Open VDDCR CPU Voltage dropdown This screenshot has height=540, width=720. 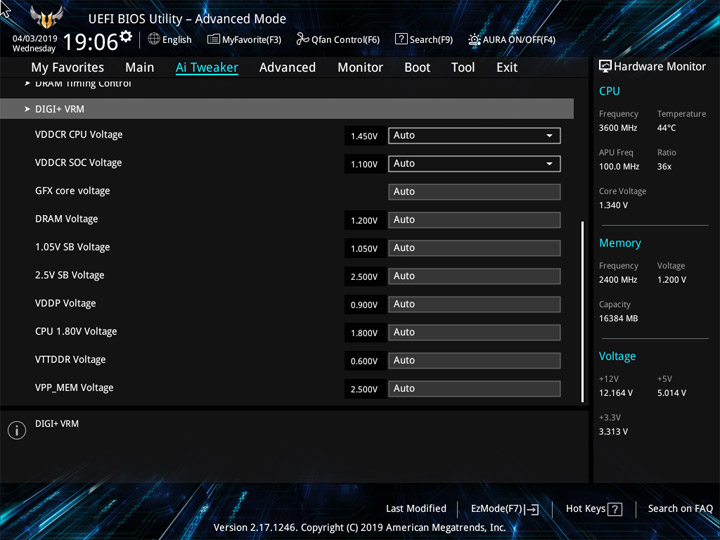[x=474, y=135]
